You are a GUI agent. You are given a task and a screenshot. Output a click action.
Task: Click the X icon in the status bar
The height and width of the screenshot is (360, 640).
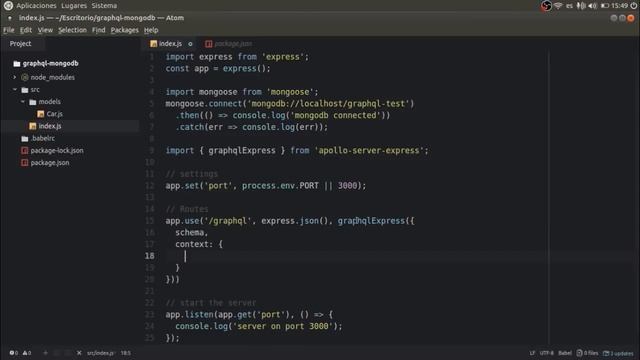(79, 353)
